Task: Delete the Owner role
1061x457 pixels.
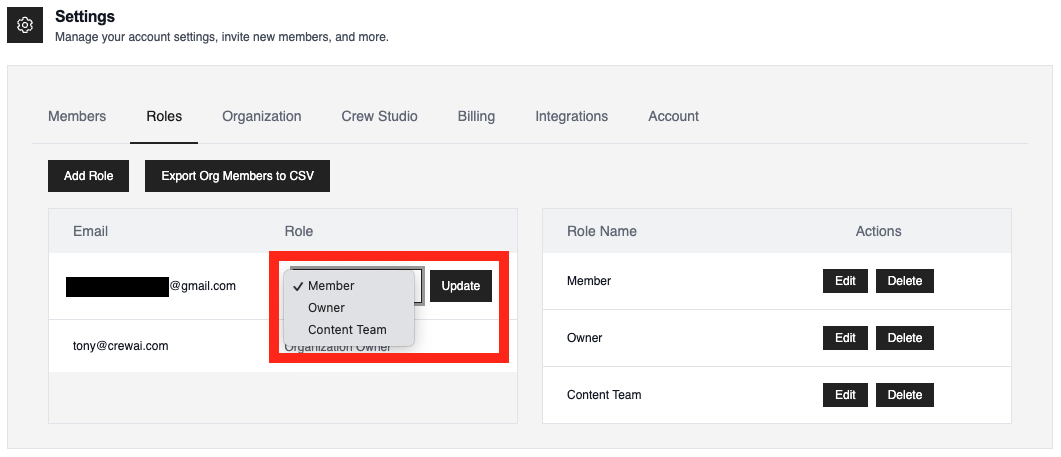Action: pyautogui.click(x=905, y=338)
